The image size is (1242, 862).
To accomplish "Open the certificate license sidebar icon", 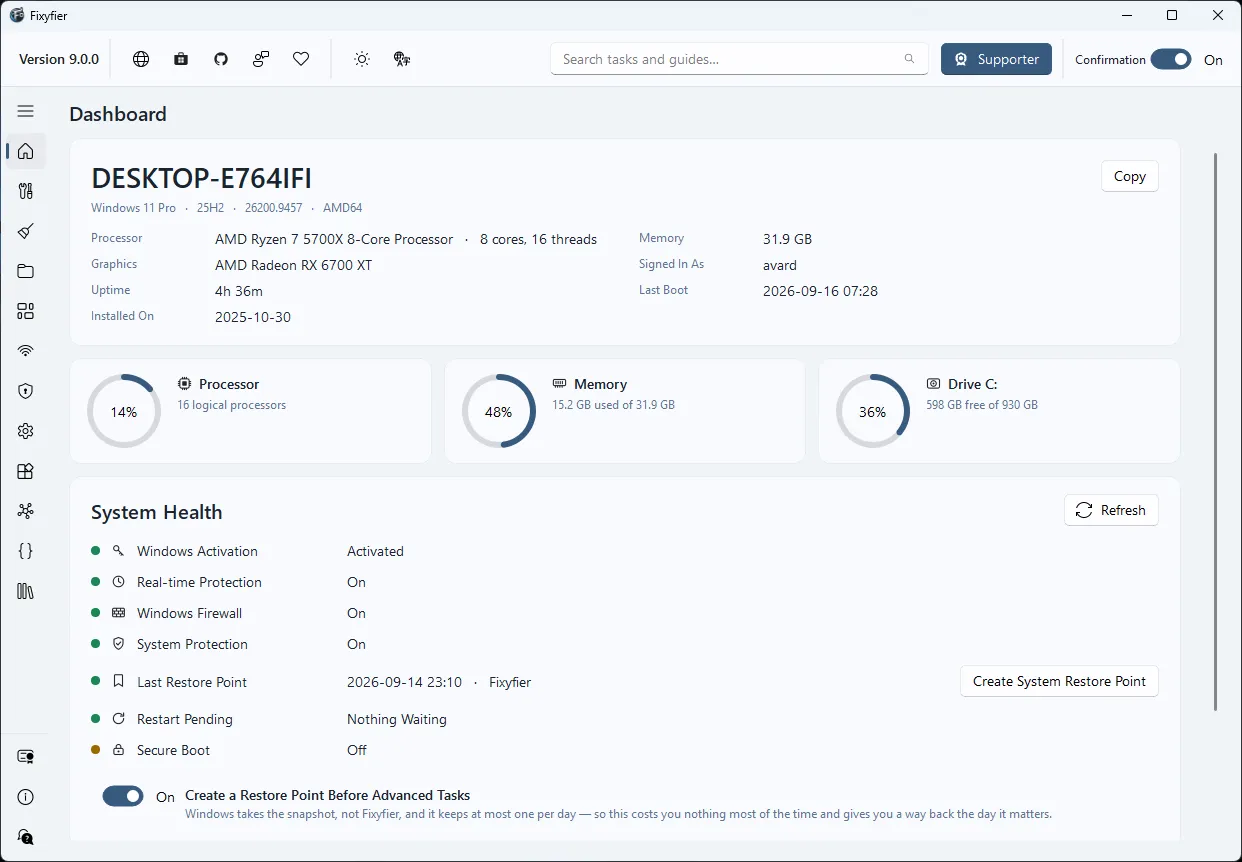I will point(26,757).
